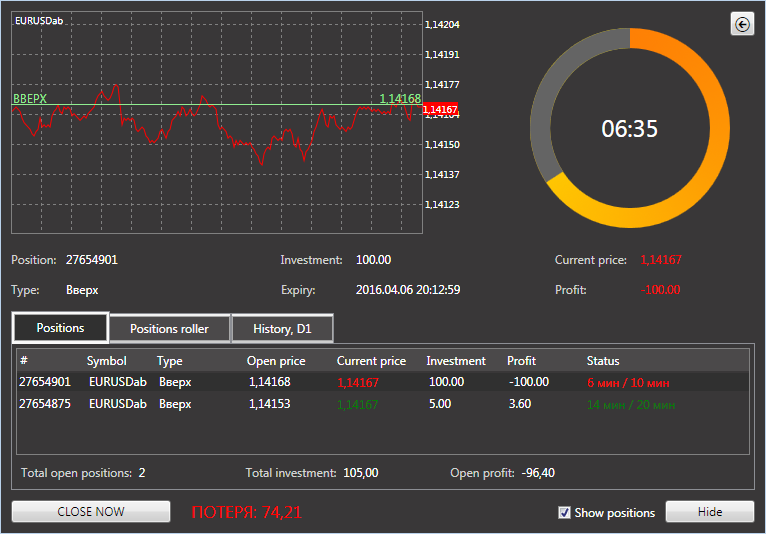Click the Total investment 105,00 value

[x=361, y=473]
